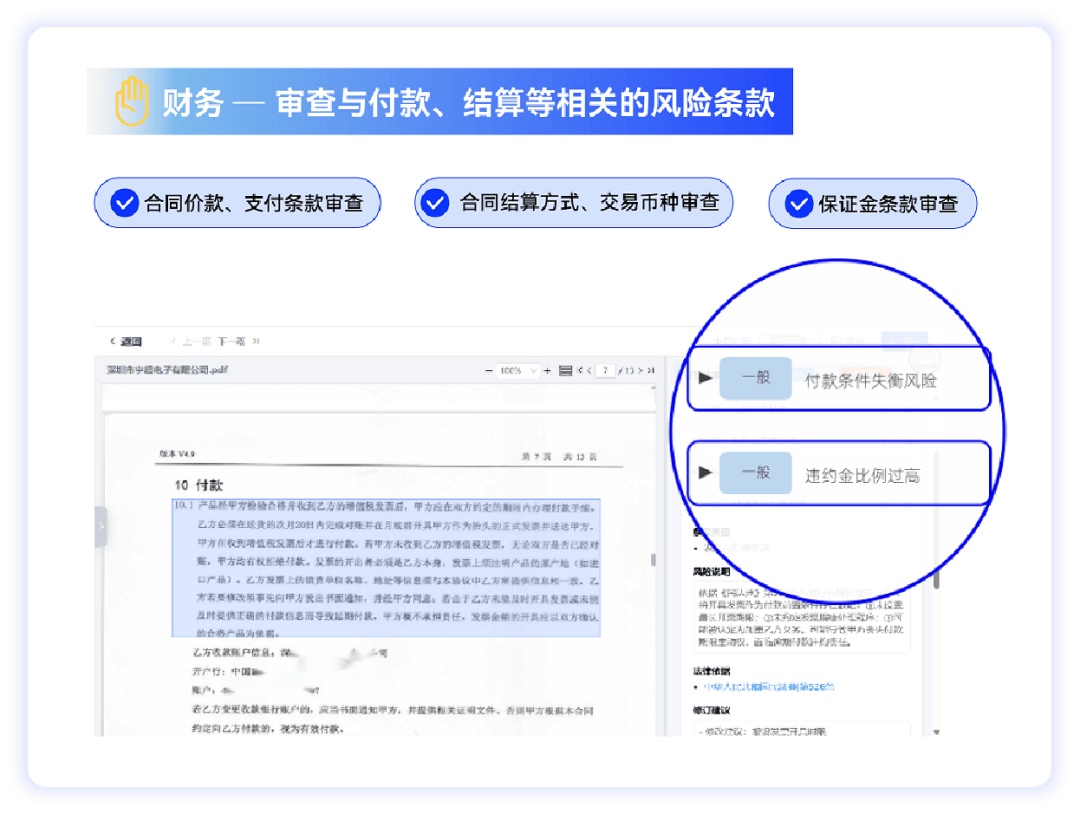Click the PDF file name 深圳市宇超电子有限公司.pdf

(167, 370)
